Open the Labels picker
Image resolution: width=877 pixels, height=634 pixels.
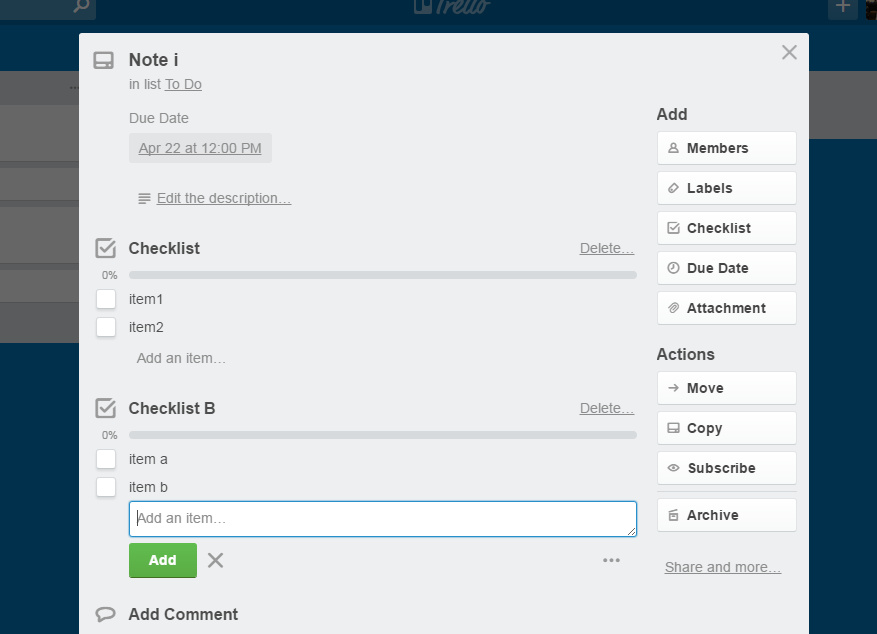pos(726,188)
